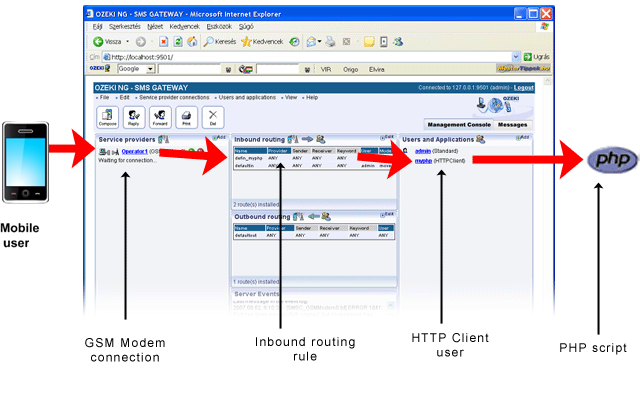This screenshot has height=400, width=640.
Task: Click the IE printer toolbar icon
Action: tap(331, 42)
